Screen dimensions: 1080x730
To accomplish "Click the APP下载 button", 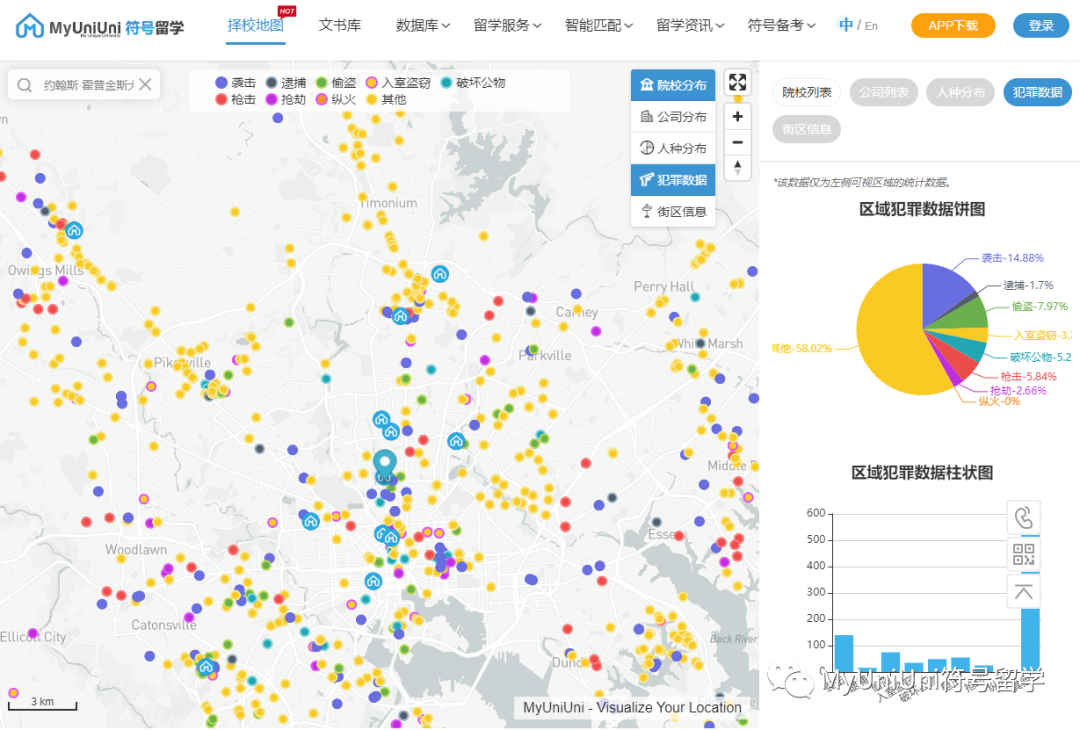I will point(953,25).
